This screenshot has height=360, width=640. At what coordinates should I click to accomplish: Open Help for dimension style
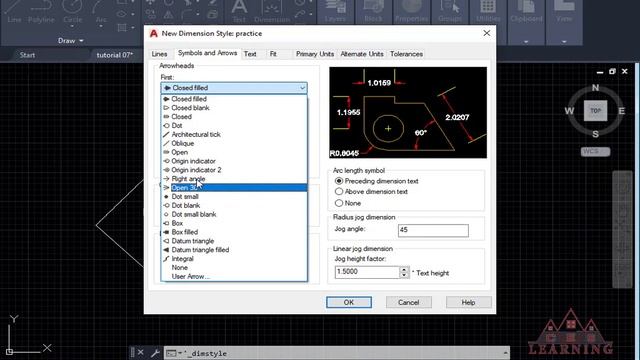(469, 302)
